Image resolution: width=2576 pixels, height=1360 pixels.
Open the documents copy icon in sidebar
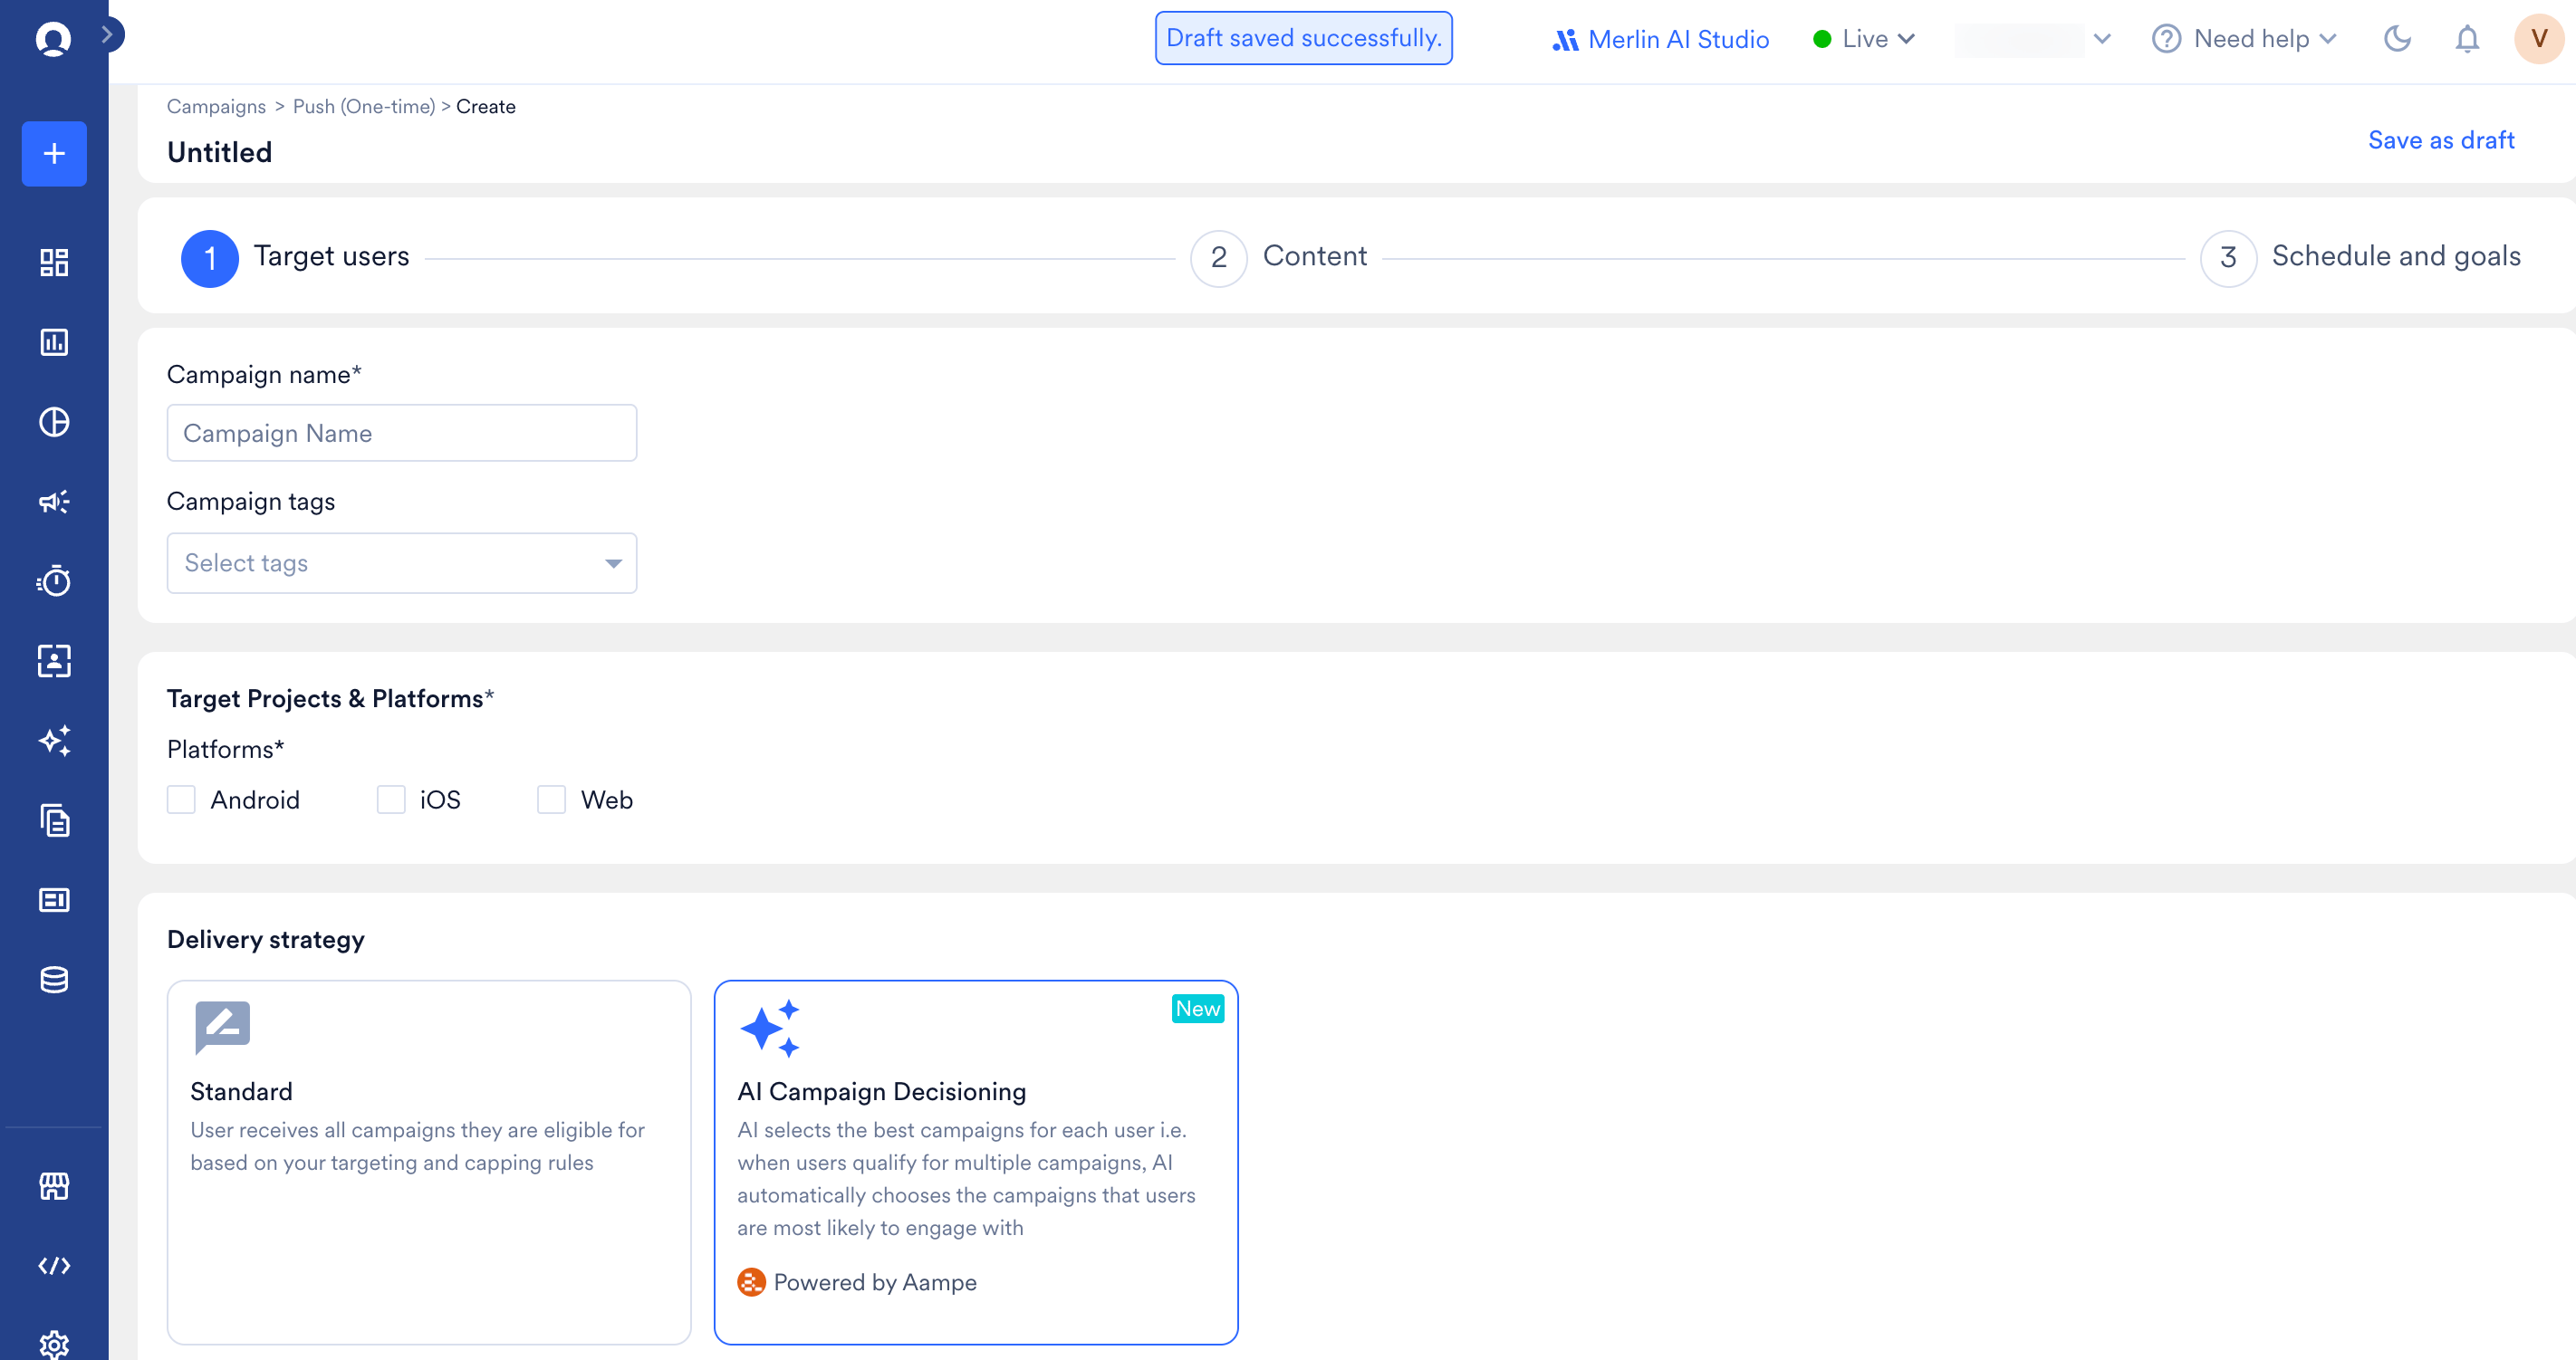coord(54,821)
